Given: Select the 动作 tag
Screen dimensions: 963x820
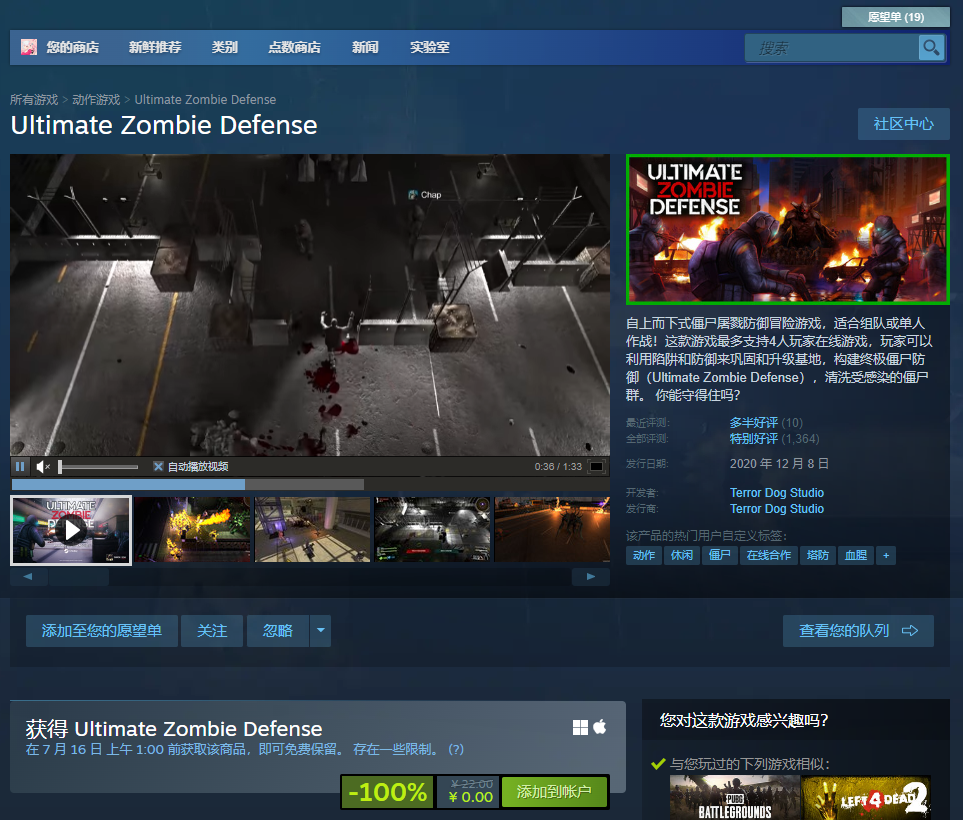Looking at the screenshot, I should pos(644,555).
